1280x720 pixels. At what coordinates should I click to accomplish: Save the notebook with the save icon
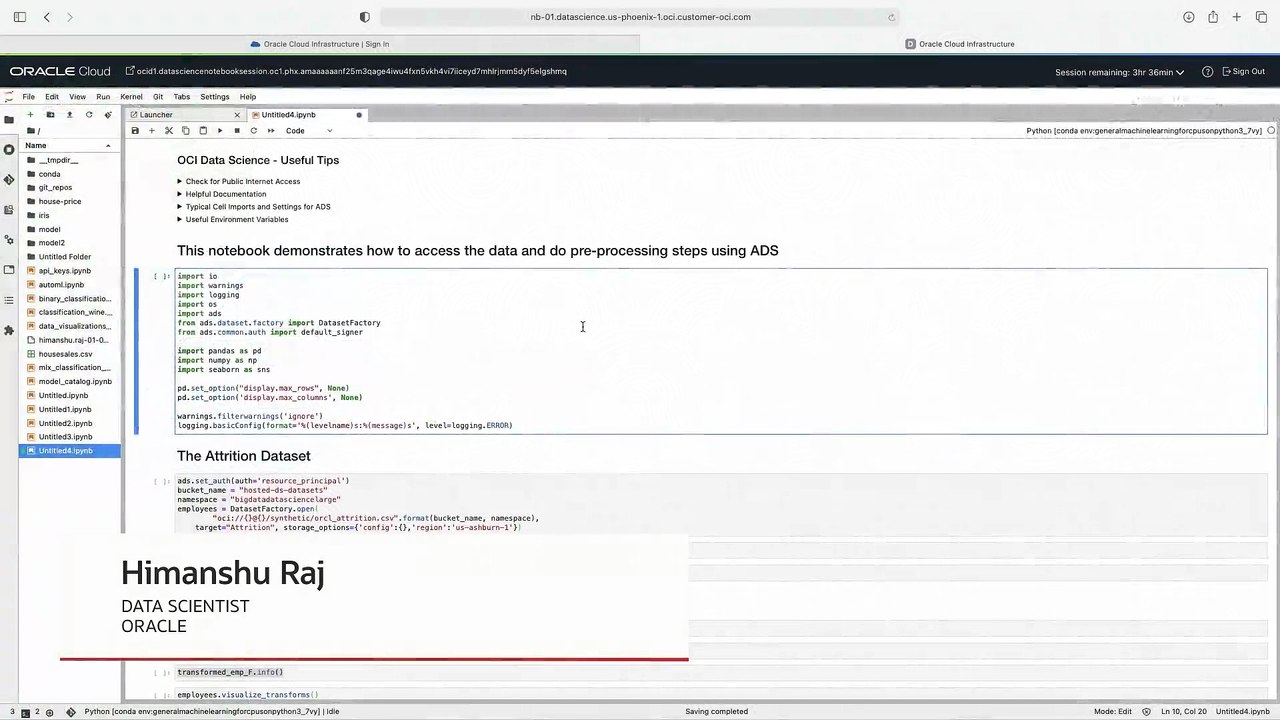click(135, 131)
